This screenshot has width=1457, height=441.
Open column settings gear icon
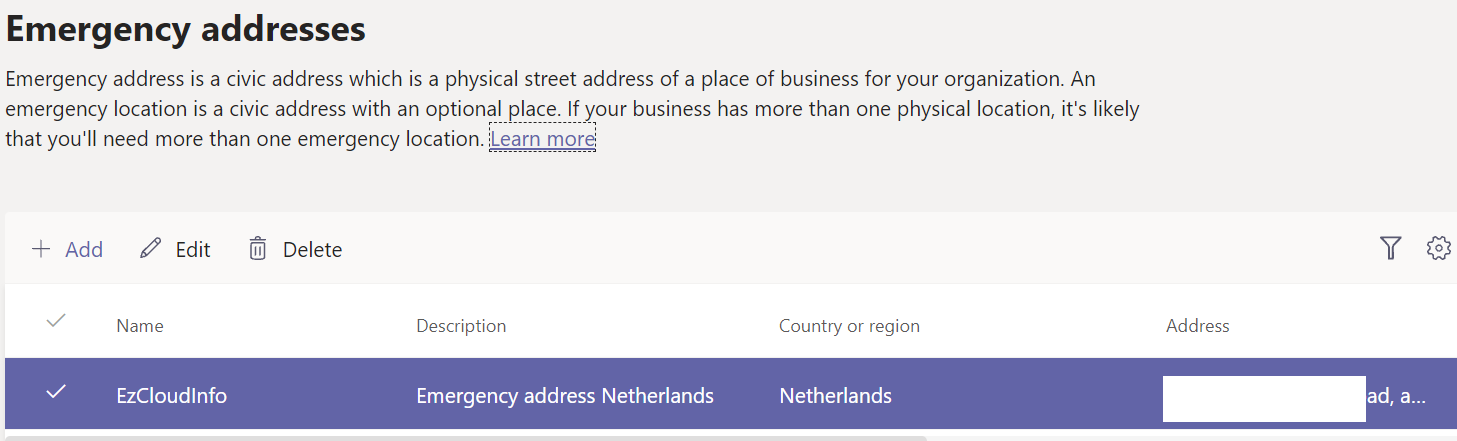tap(1438, 248)
